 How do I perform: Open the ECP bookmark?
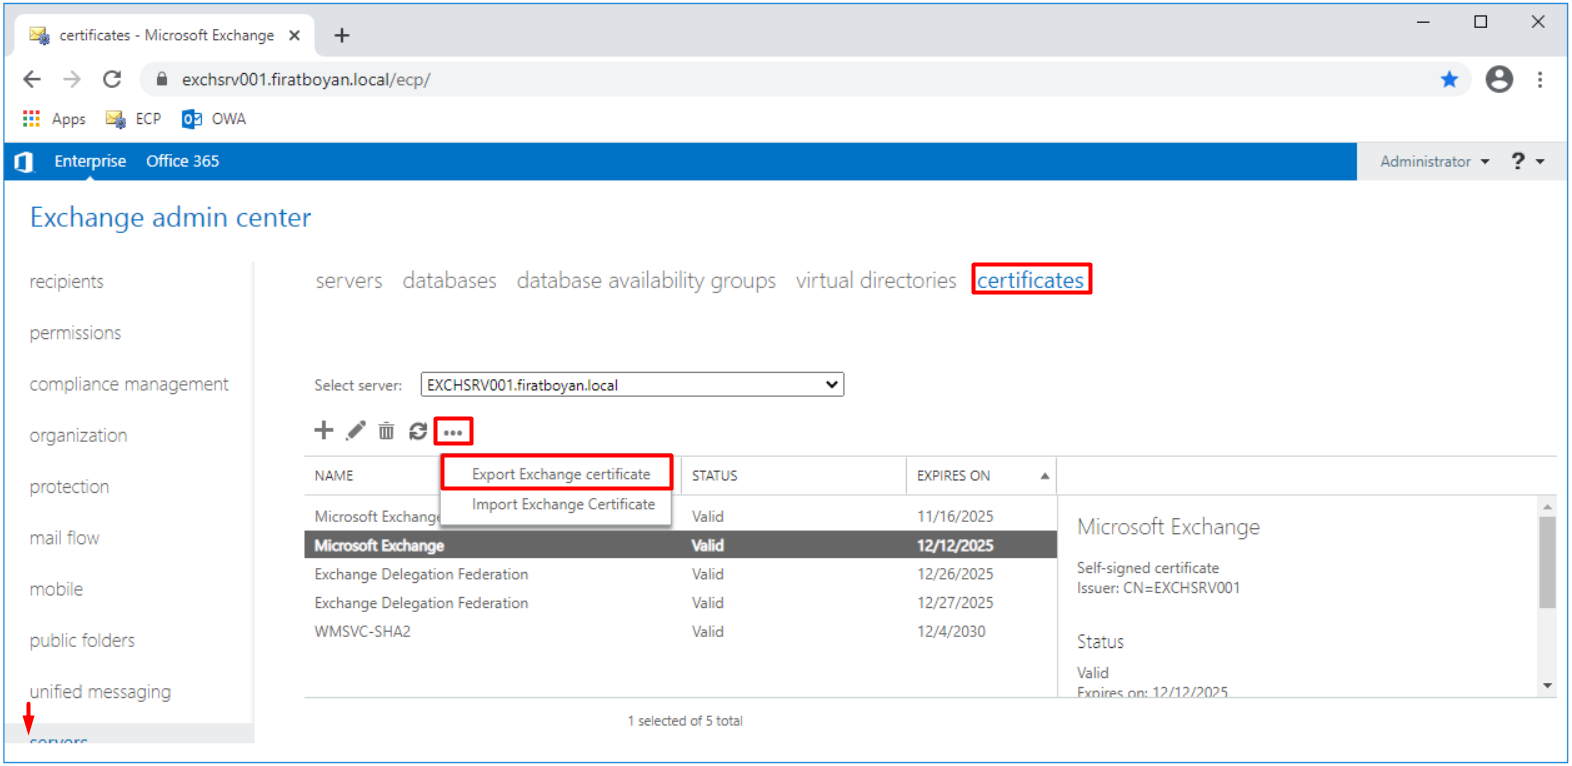tap(133, 119)
